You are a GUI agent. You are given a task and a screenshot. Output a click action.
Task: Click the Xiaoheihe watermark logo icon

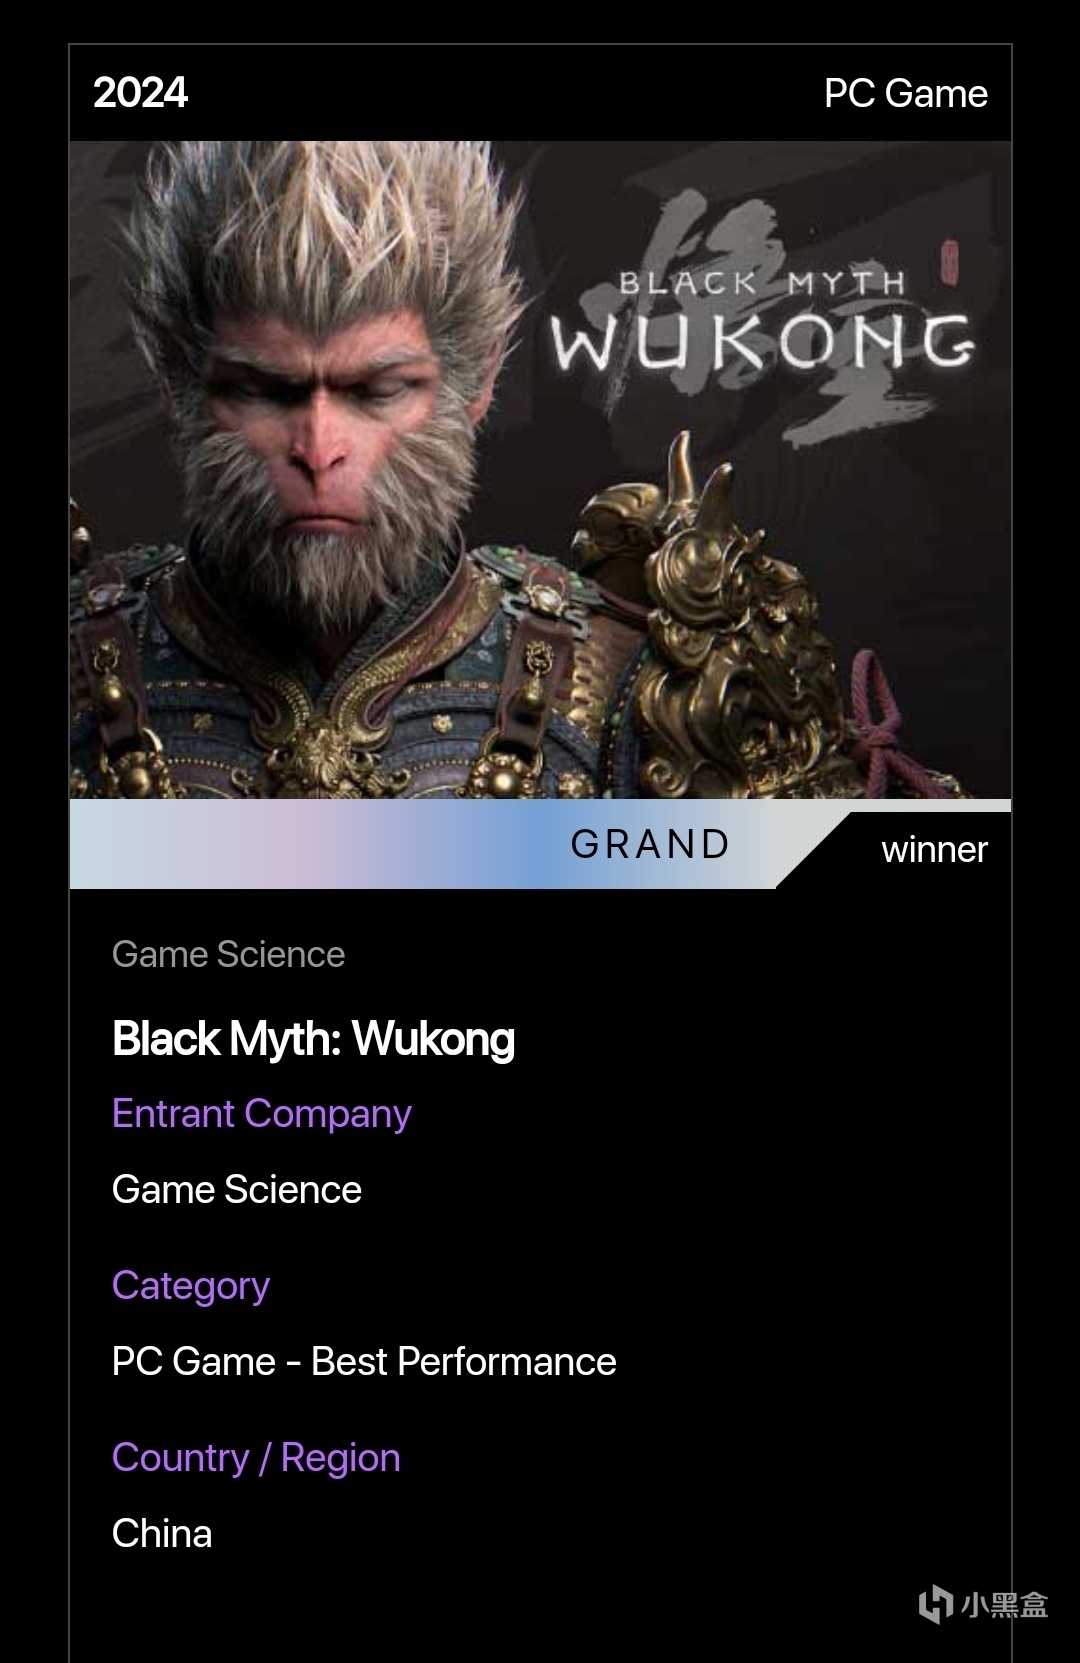tap(936, 1604)
